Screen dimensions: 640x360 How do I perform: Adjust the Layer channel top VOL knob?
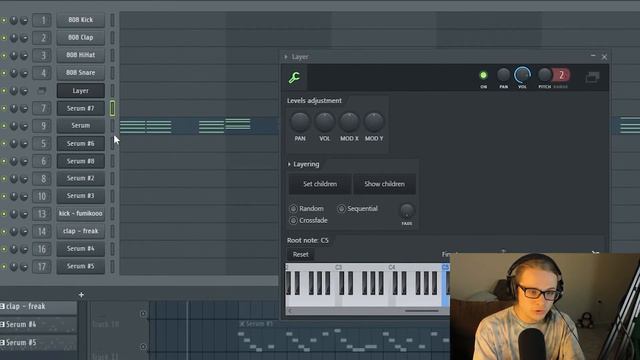click(522, 75)
